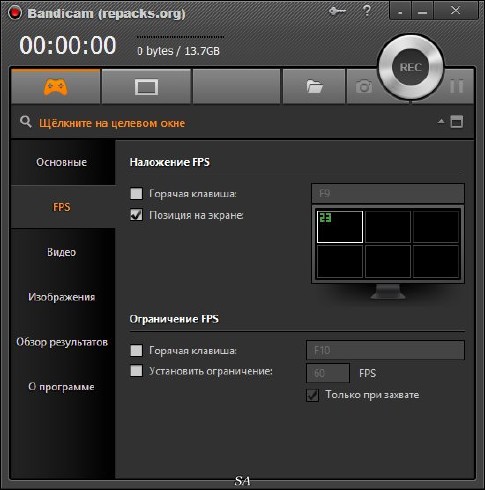Click the camera screenshot icon
This screenshot has height=490, width=485.
coord(364,87)
